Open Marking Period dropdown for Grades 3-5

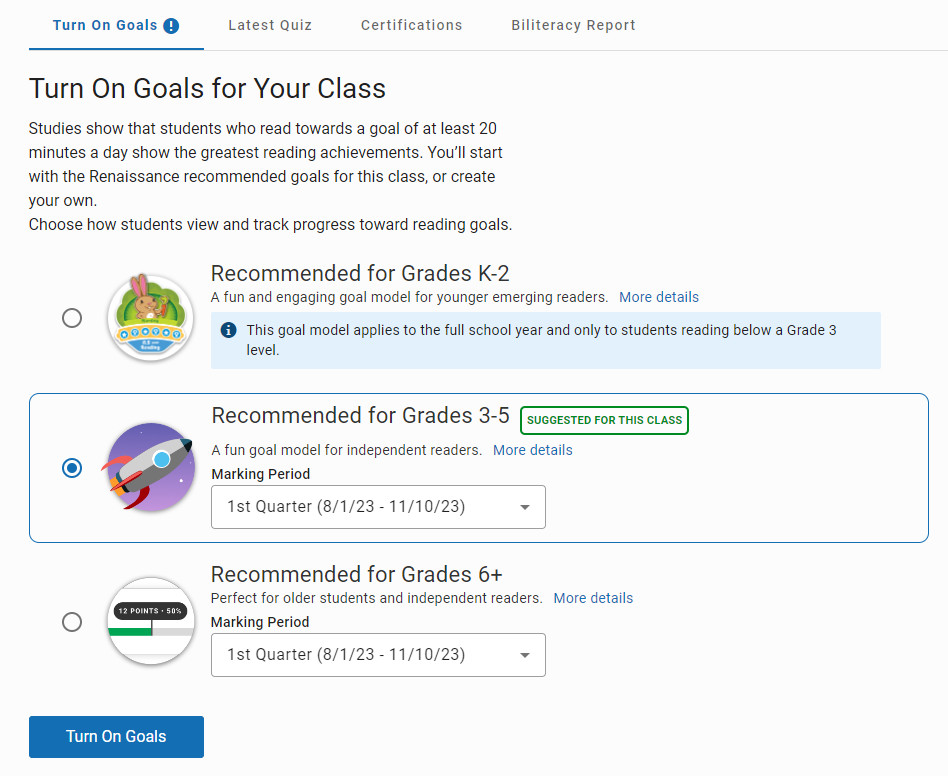[378, 507]
